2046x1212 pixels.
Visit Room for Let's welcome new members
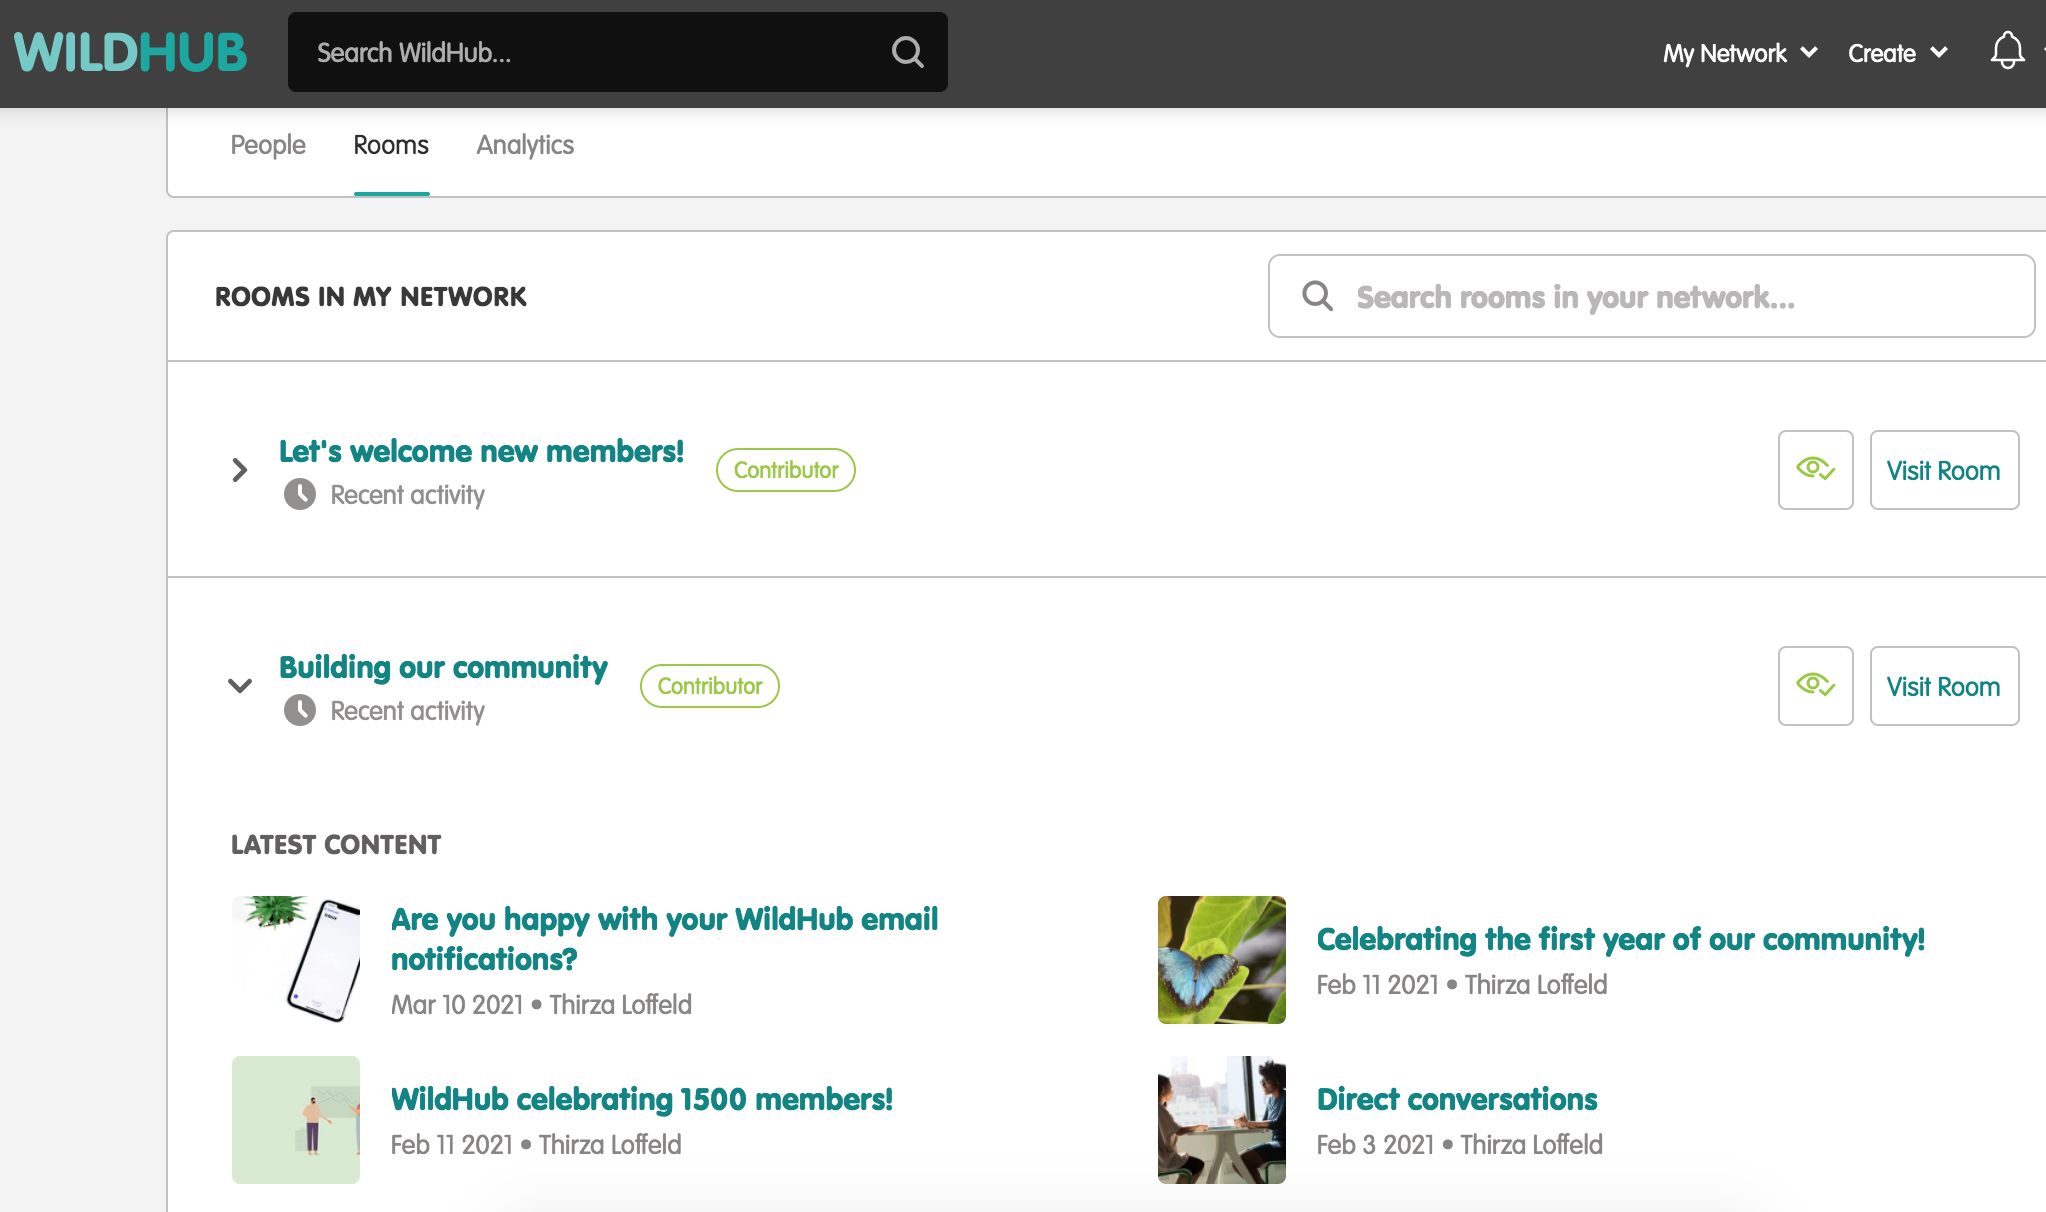coord(1943,470)
